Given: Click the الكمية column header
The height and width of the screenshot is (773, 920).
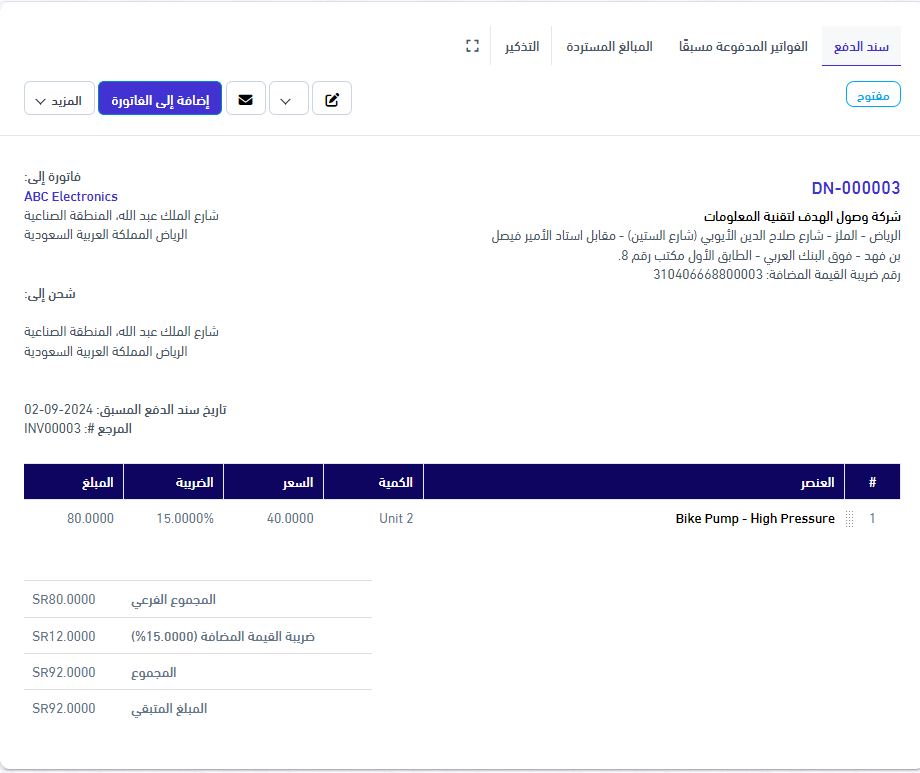Looking at the screenshot, I should coord(396,482).
